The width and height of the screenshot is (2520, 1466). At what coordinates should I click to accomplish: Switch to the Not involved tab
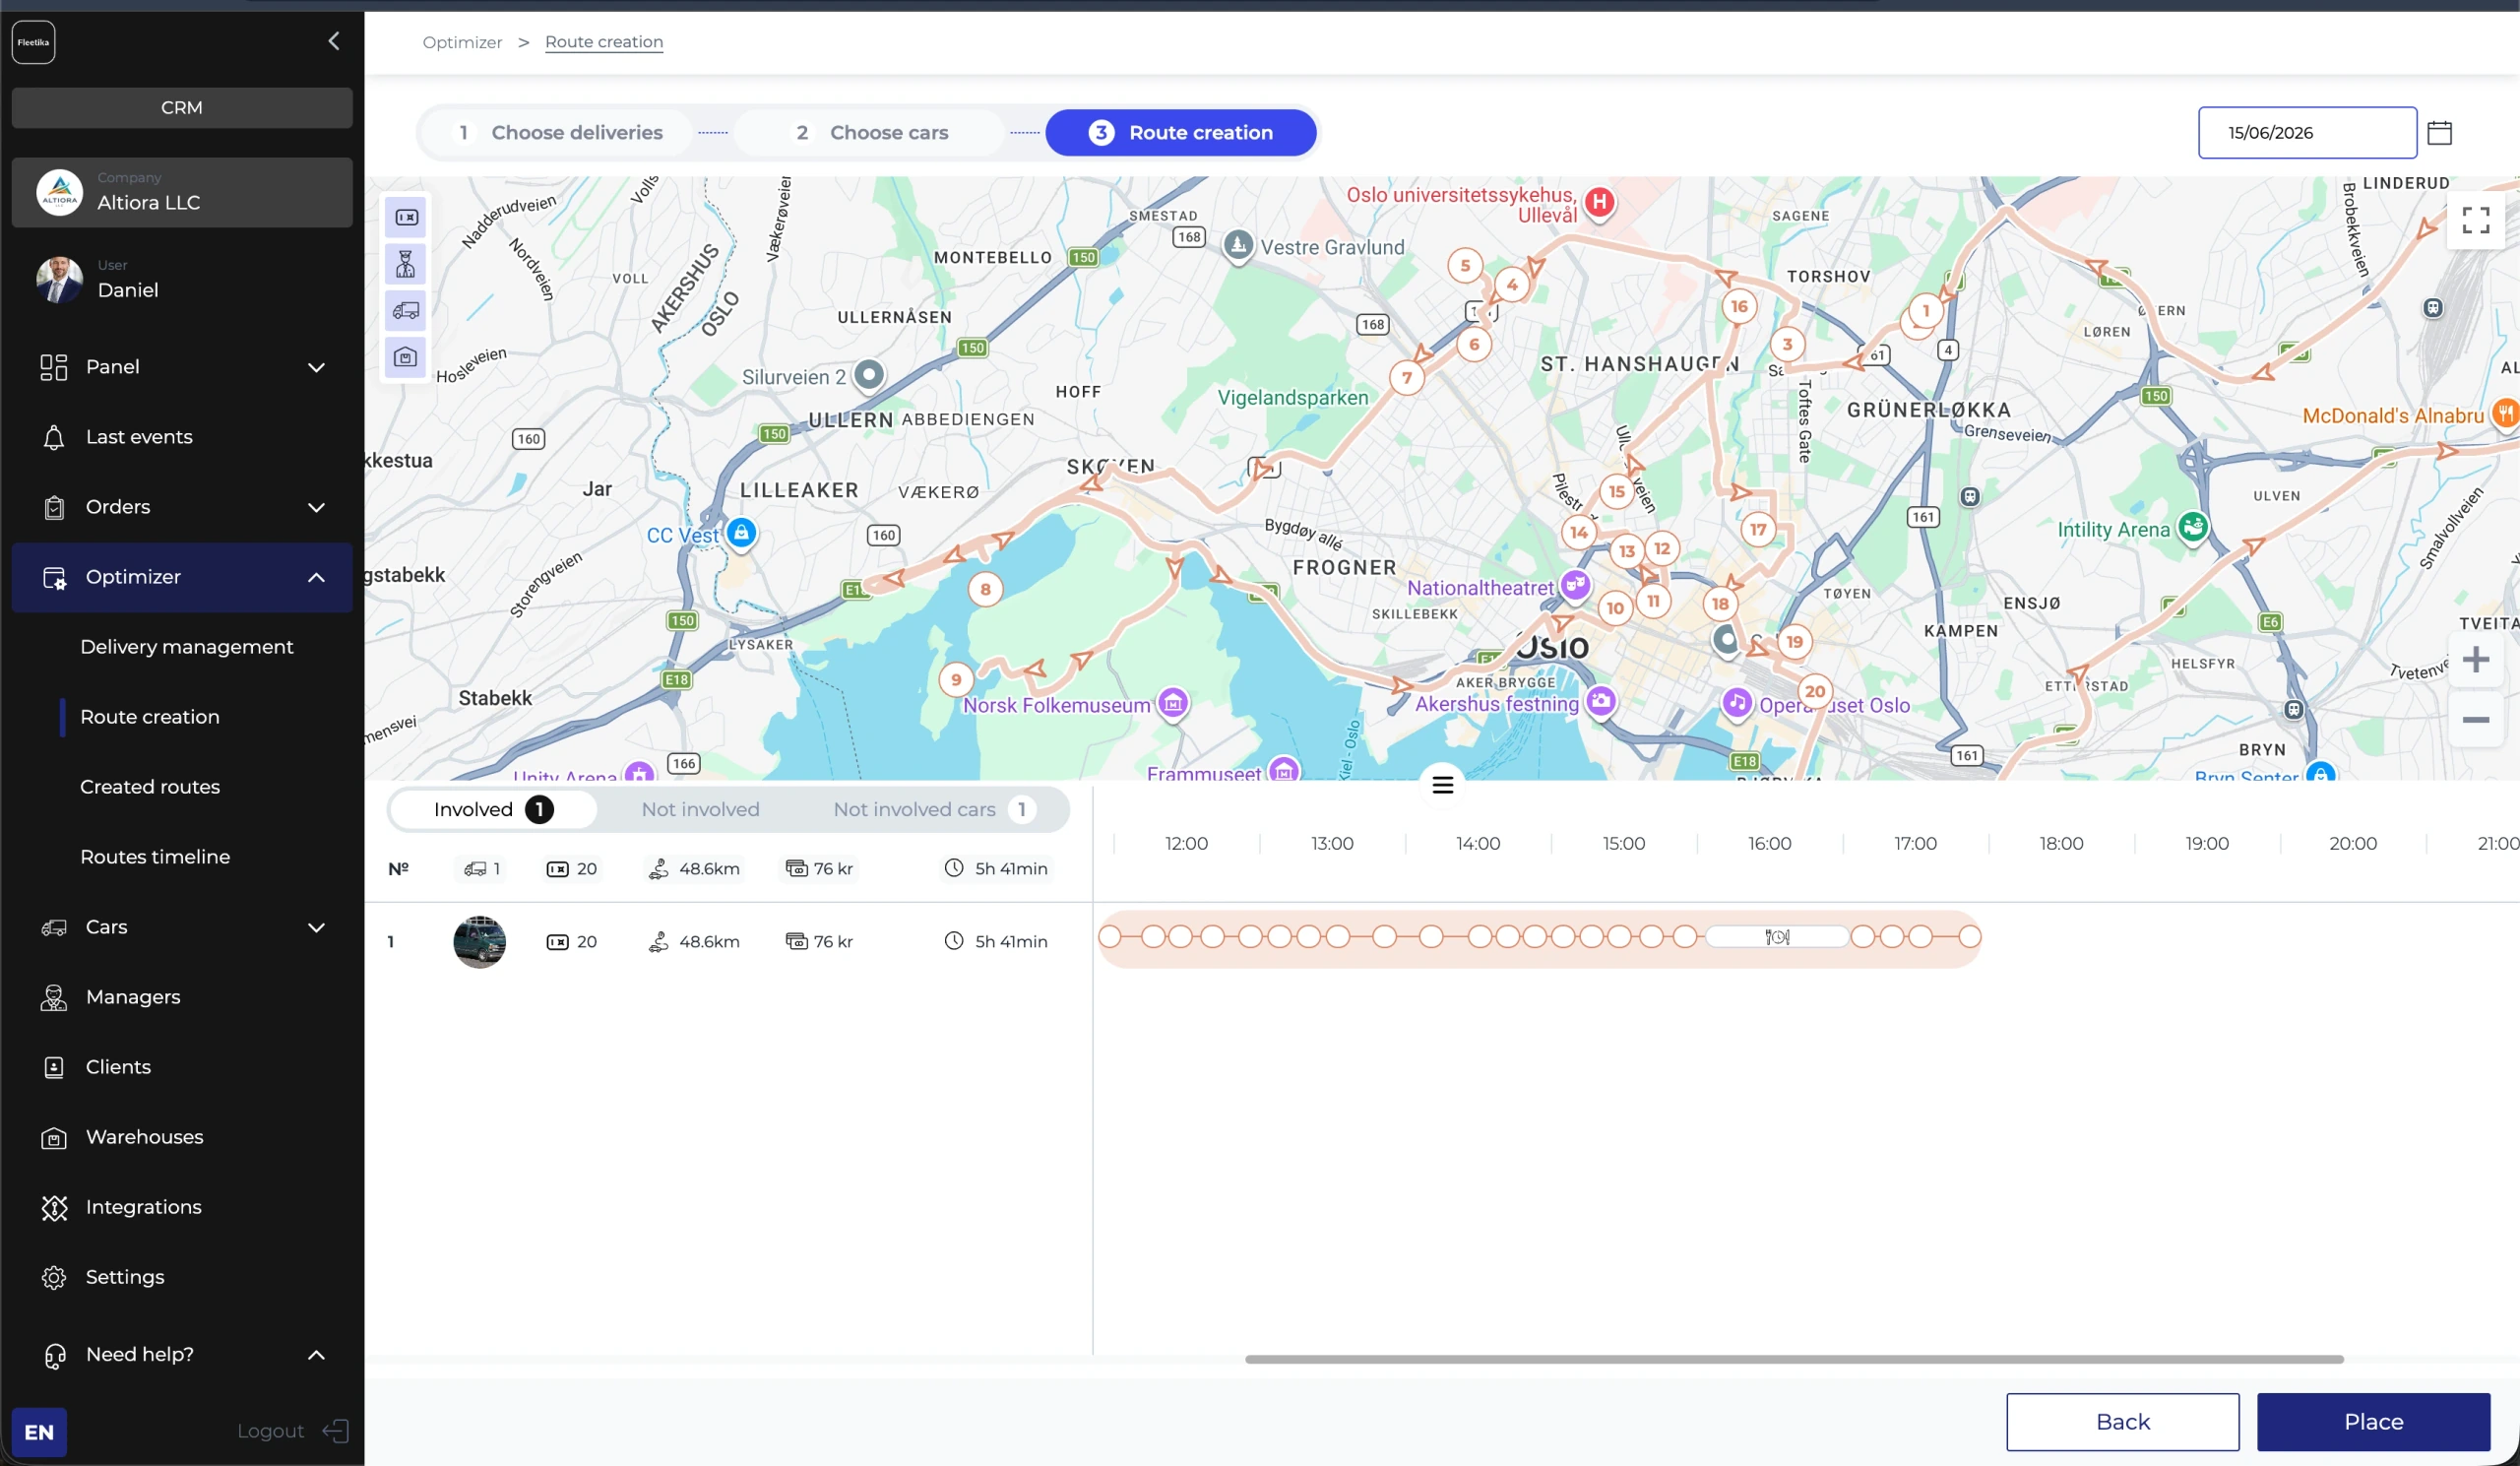(700, 809)
